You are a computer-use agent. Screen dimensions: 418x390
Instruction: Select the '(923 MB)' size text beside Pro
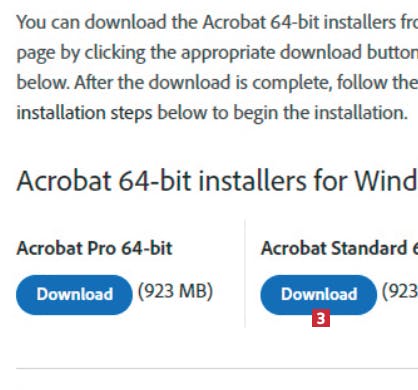175,291
